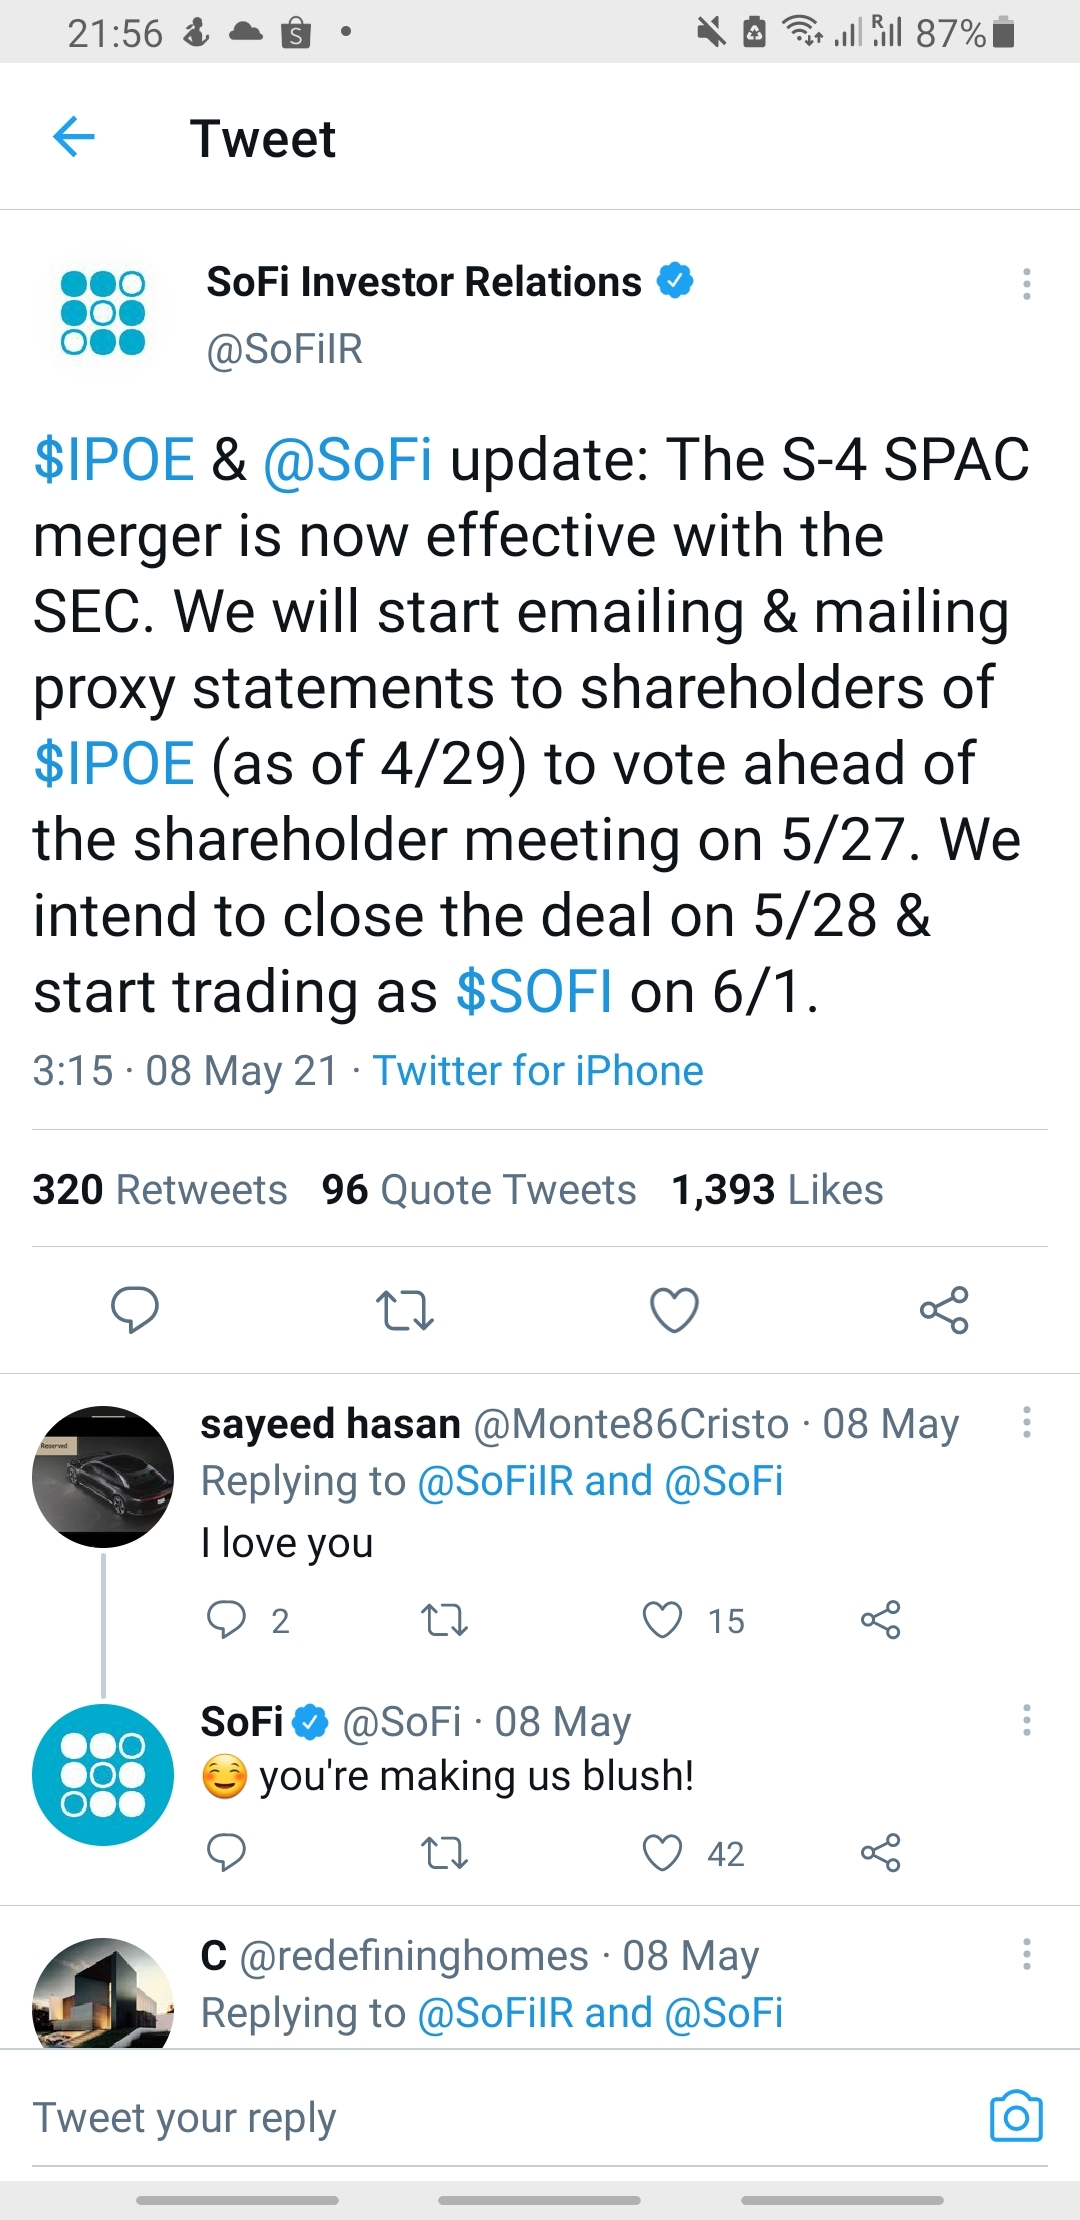Open the $SOFI cashtag link
Image resolution: width=1080 pixels, height=2220 pixels.
click(x=534, y=992)
